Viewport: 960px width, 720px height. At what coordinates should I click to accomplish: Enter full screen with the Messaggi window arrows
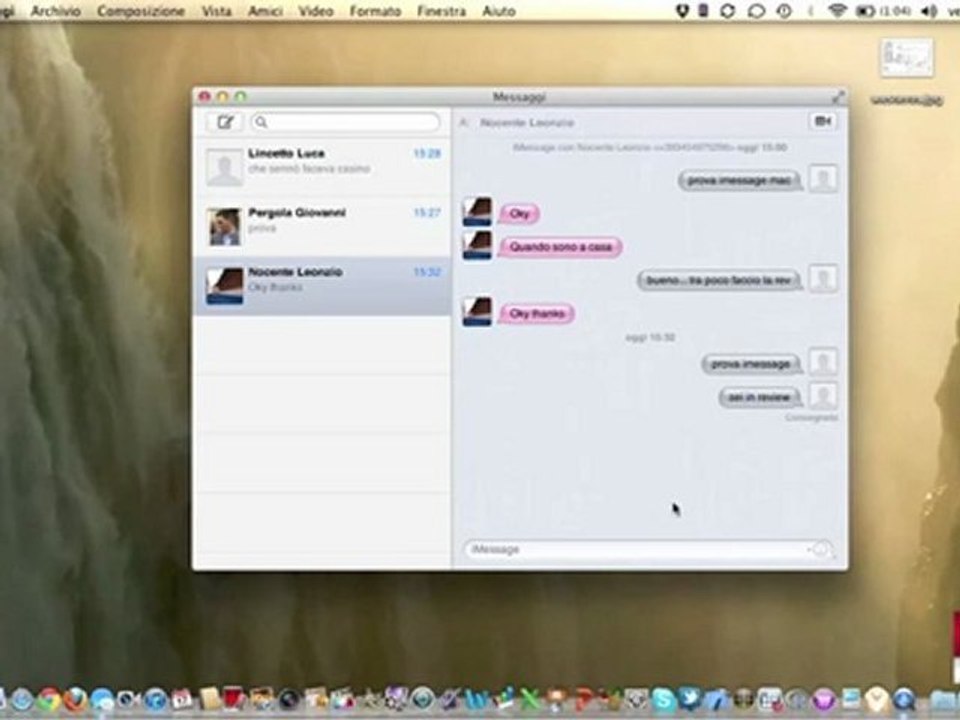pyautogui.click(x=838, y=97)
